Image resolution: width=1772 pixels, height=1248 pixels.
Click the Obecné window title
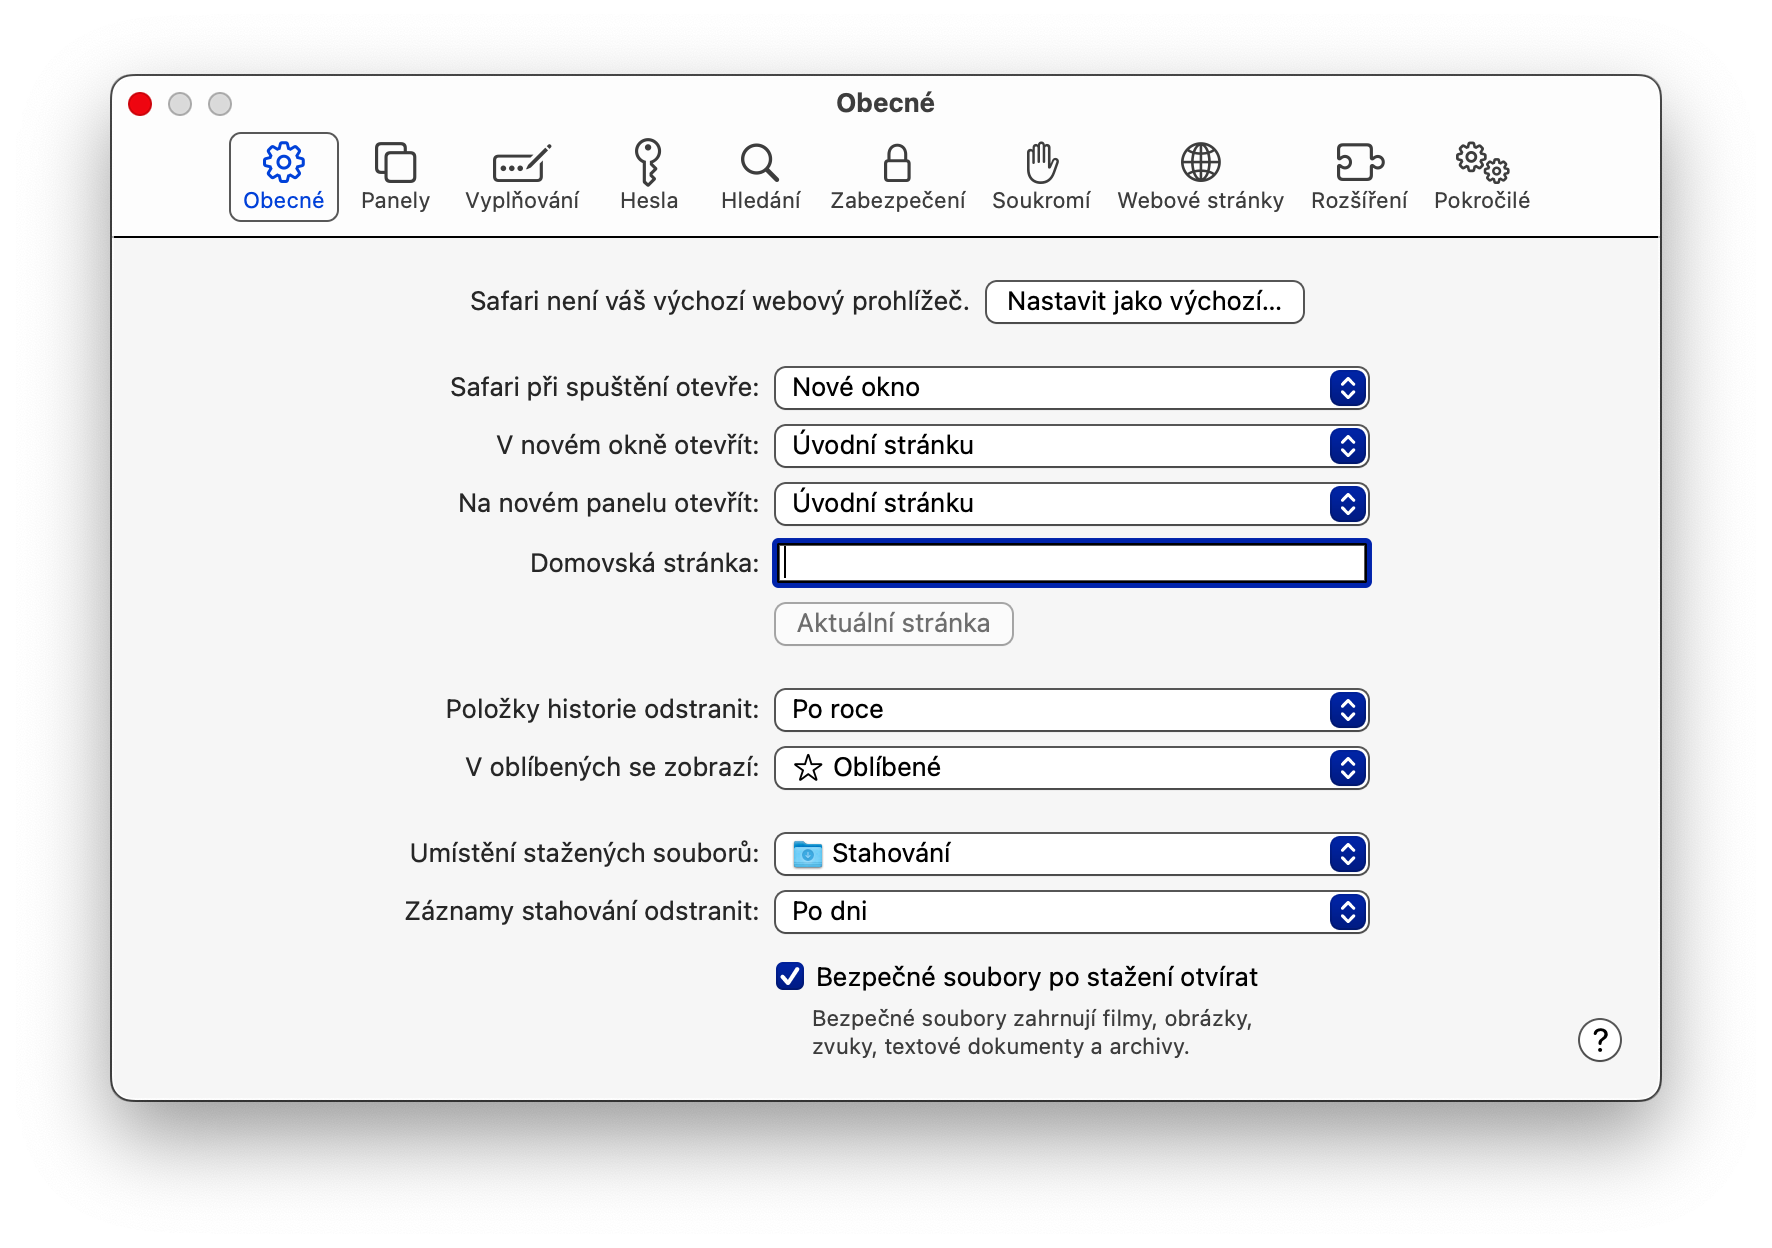pos(885,103)
